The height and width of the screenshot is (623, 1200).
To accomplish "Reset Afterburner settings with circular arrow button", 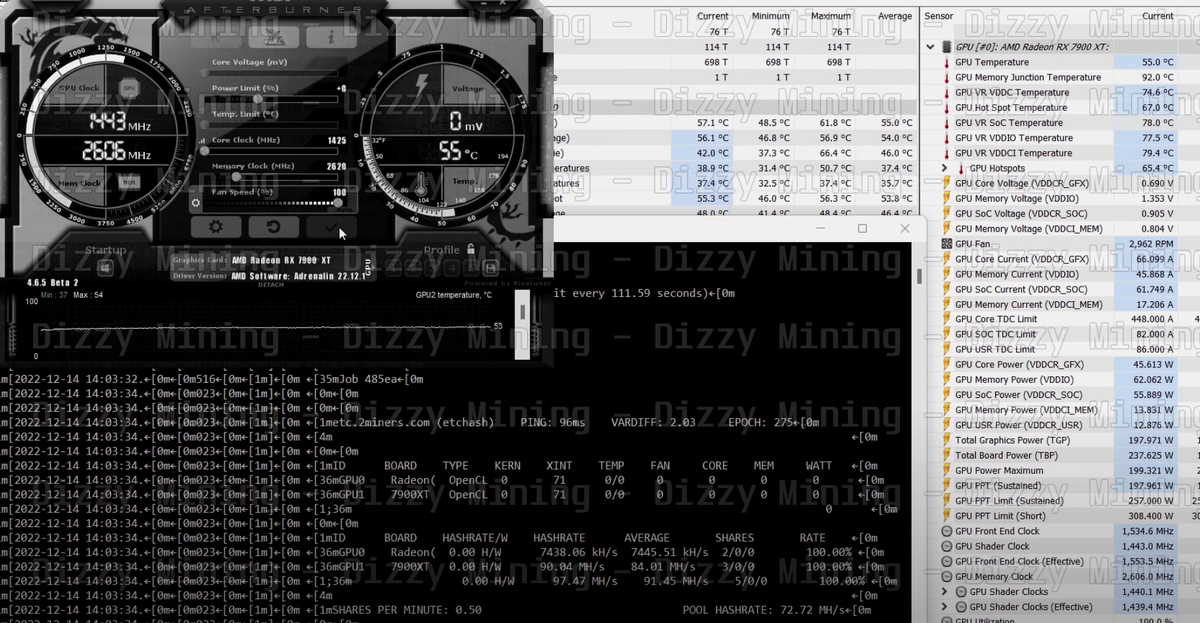I will [273, 228].
